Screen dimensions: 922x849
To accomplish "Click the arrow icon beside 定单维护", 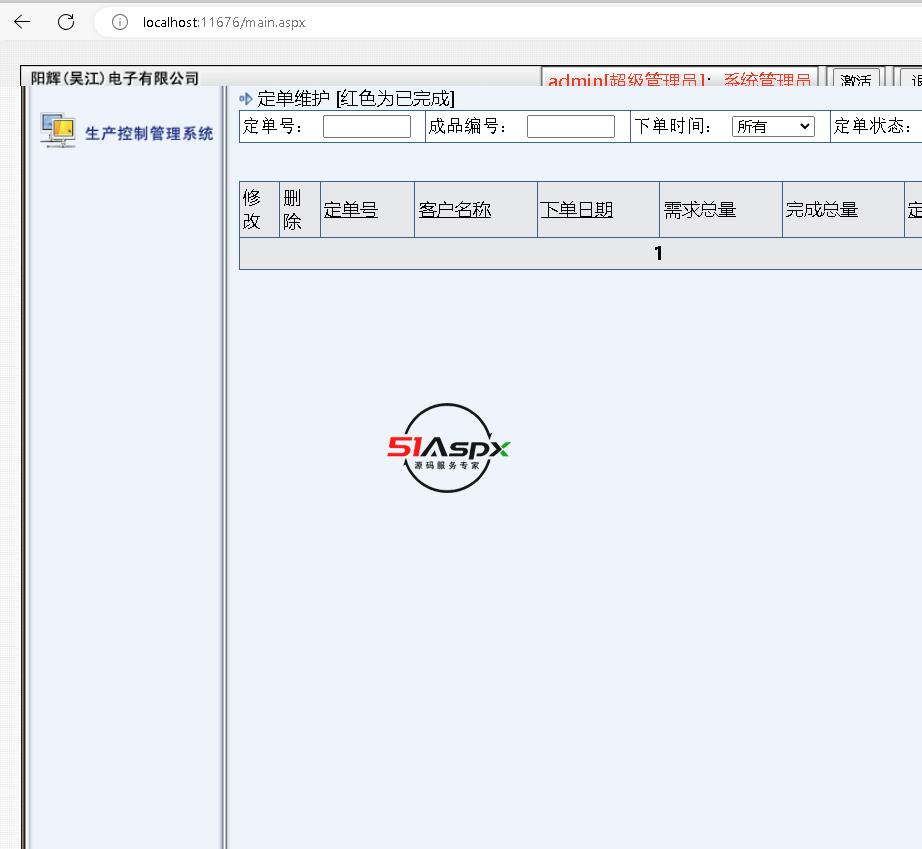I will (246, 99).
